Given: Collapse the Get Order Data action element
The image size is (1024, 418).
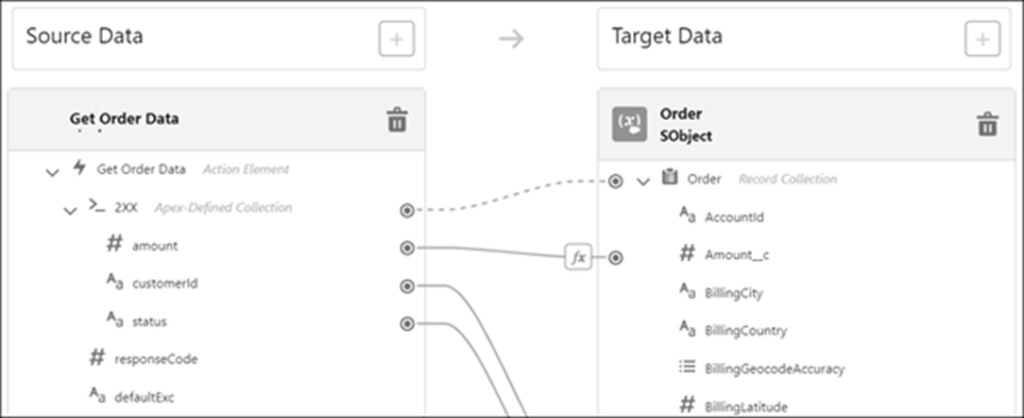Looking at the screenshot, I should click(52, 171).
